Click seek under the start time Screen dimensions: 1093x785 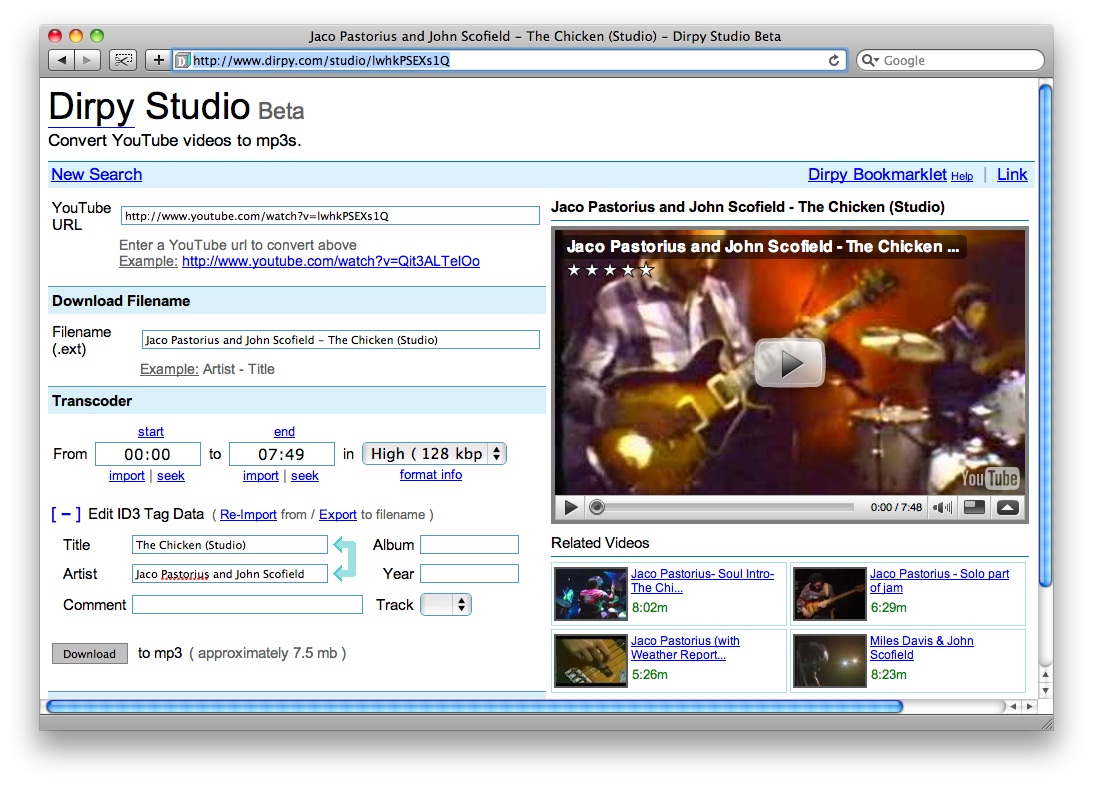[171, 475]
